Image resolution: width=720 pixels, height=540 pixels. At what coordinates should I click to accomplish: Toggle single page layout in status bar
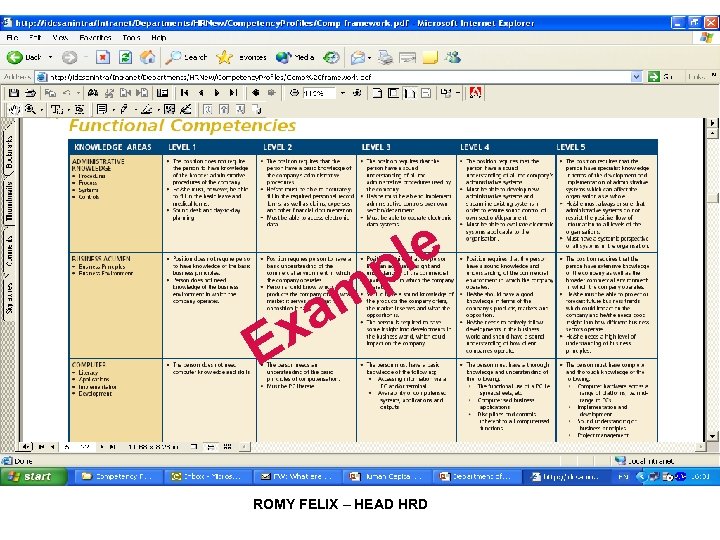click(x=194, y=446)
